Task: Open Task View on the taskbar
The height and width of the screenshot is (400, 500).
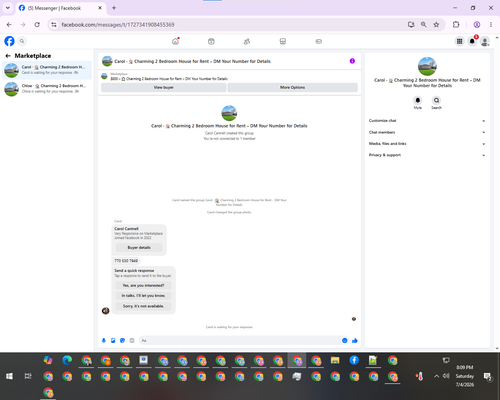Action: click(28, 376)
